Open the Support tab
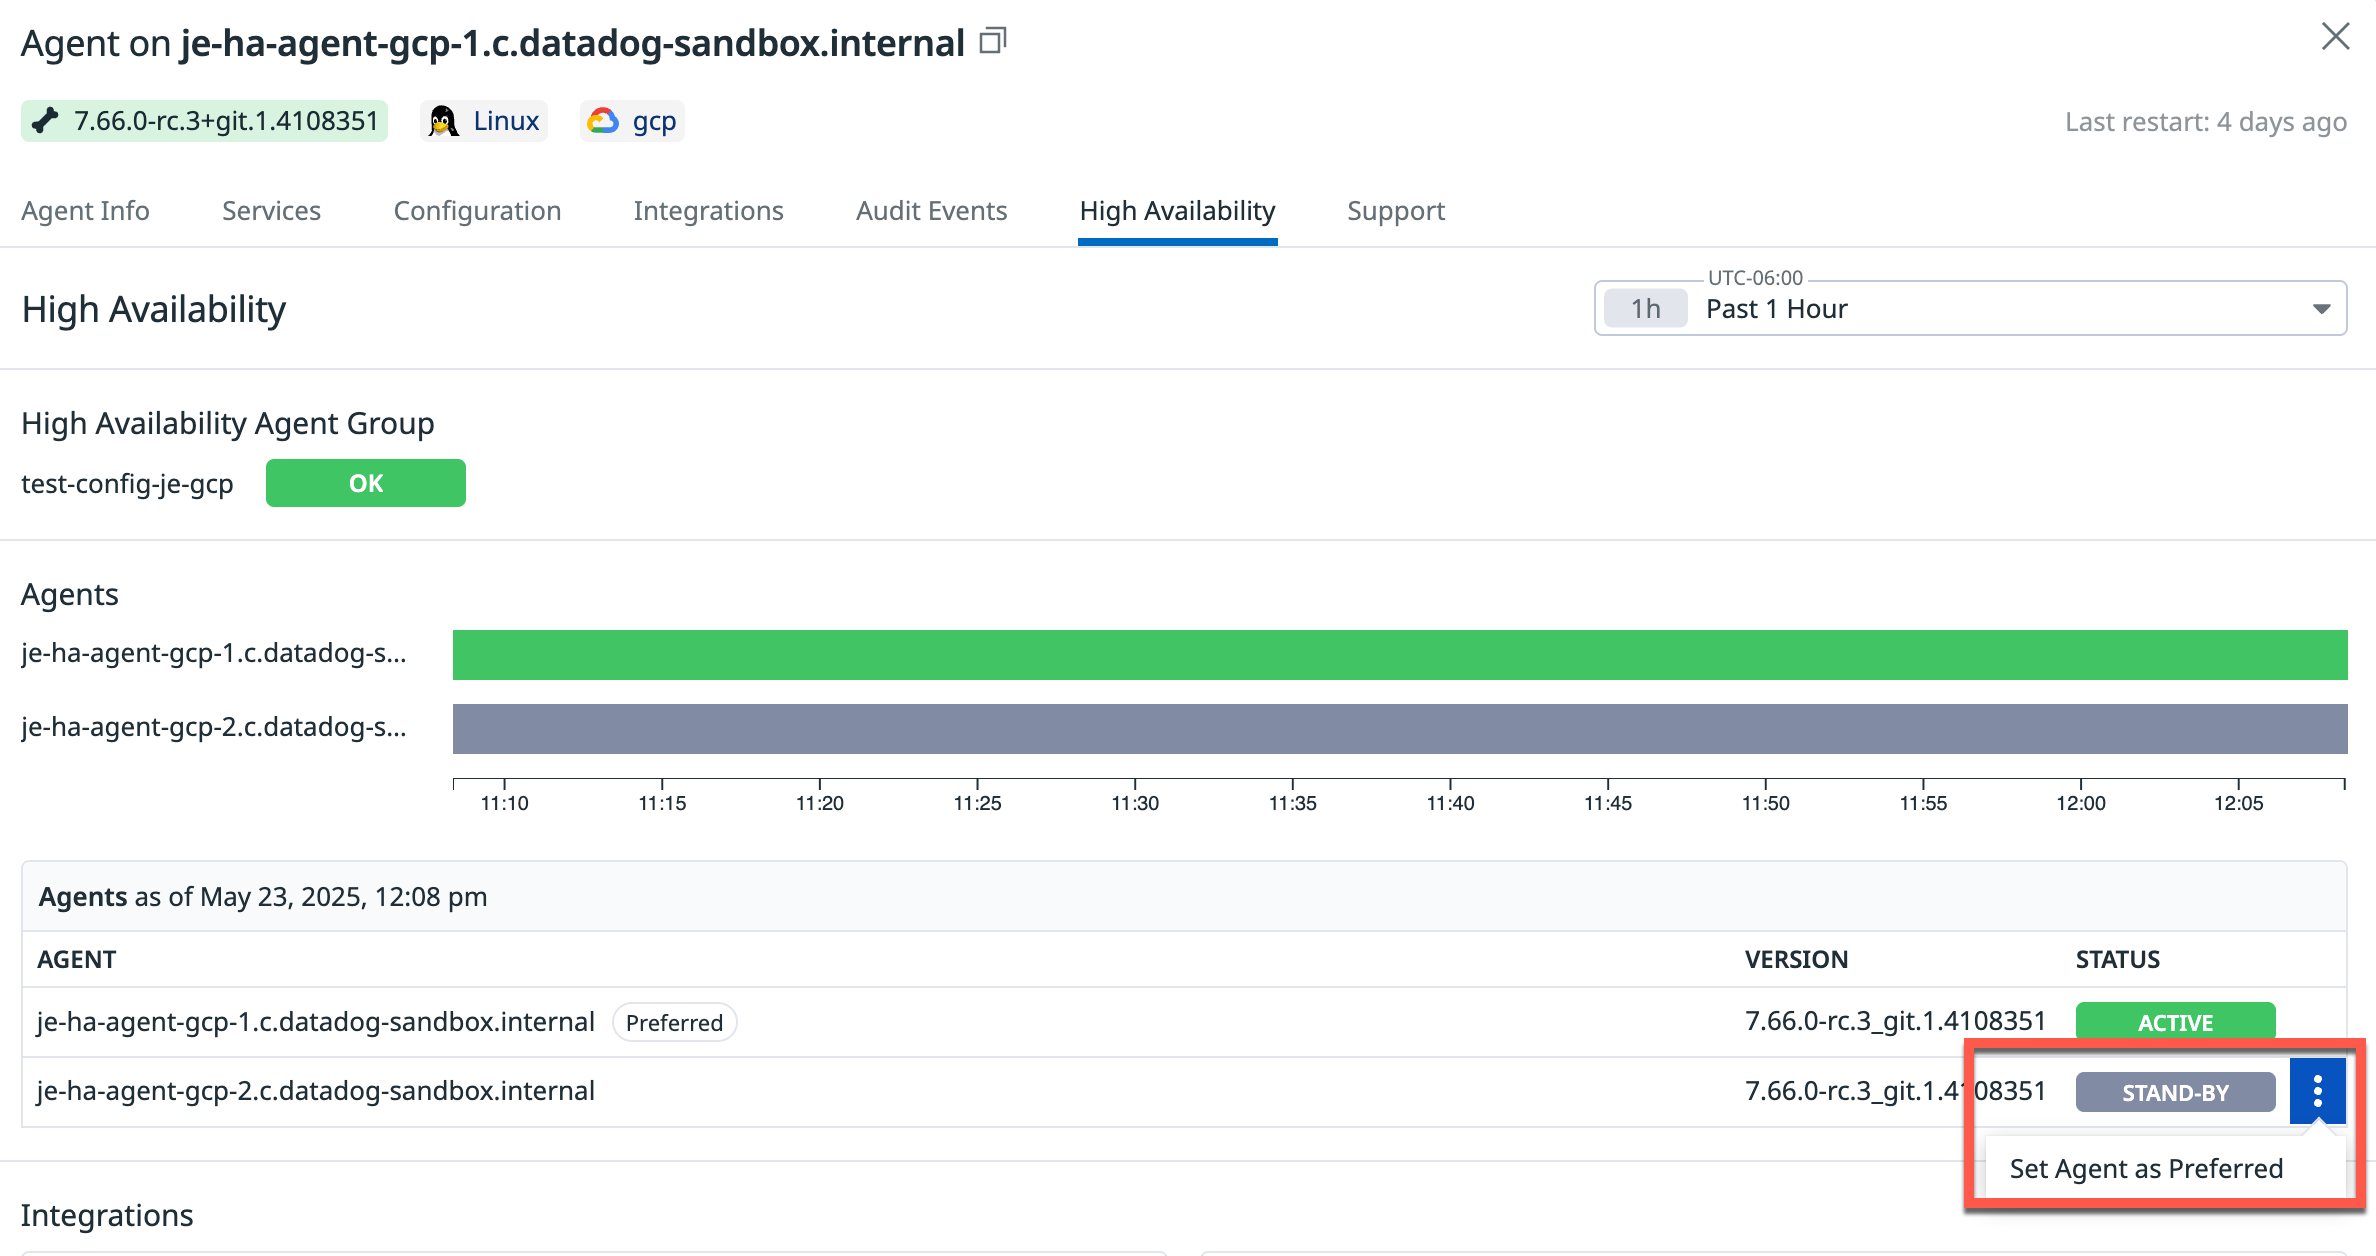 coord(1395,211)
